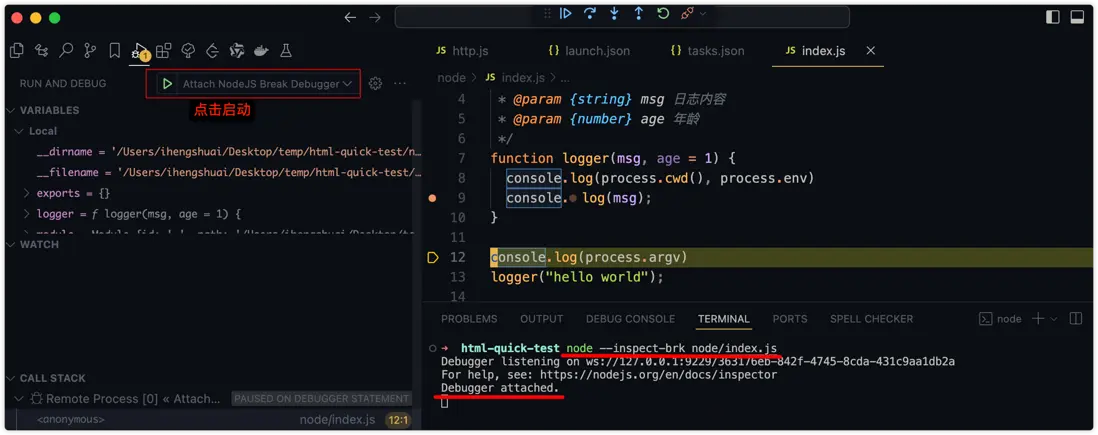Screen dimensions: 1098x435
Task: Open the SPELL CHECKER panel tab
Action: (871, 319)
